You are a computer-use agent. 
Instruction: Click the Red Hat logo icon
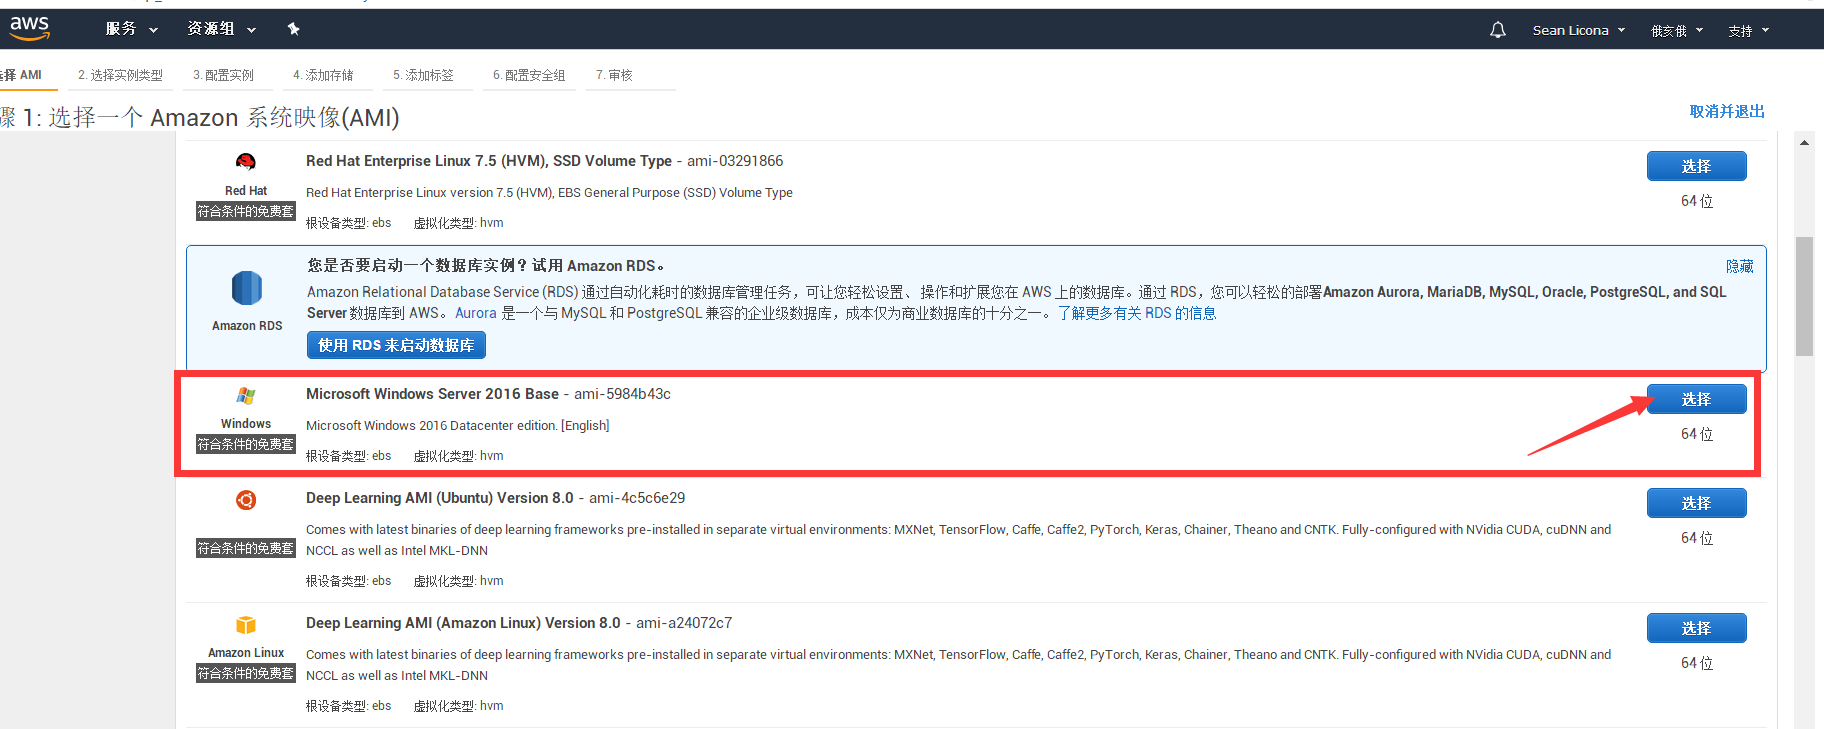pyautogui.click(x=246, y=162)
